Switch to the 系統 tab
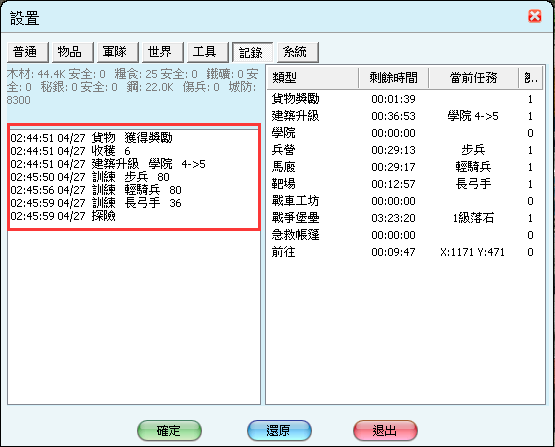The image size is (555, 447). point(298,52)
